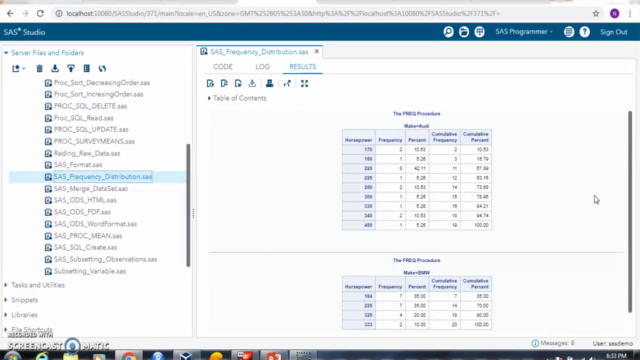Select PROC_SQL_DELETE.sas file
640x360 pixels.
90,106
